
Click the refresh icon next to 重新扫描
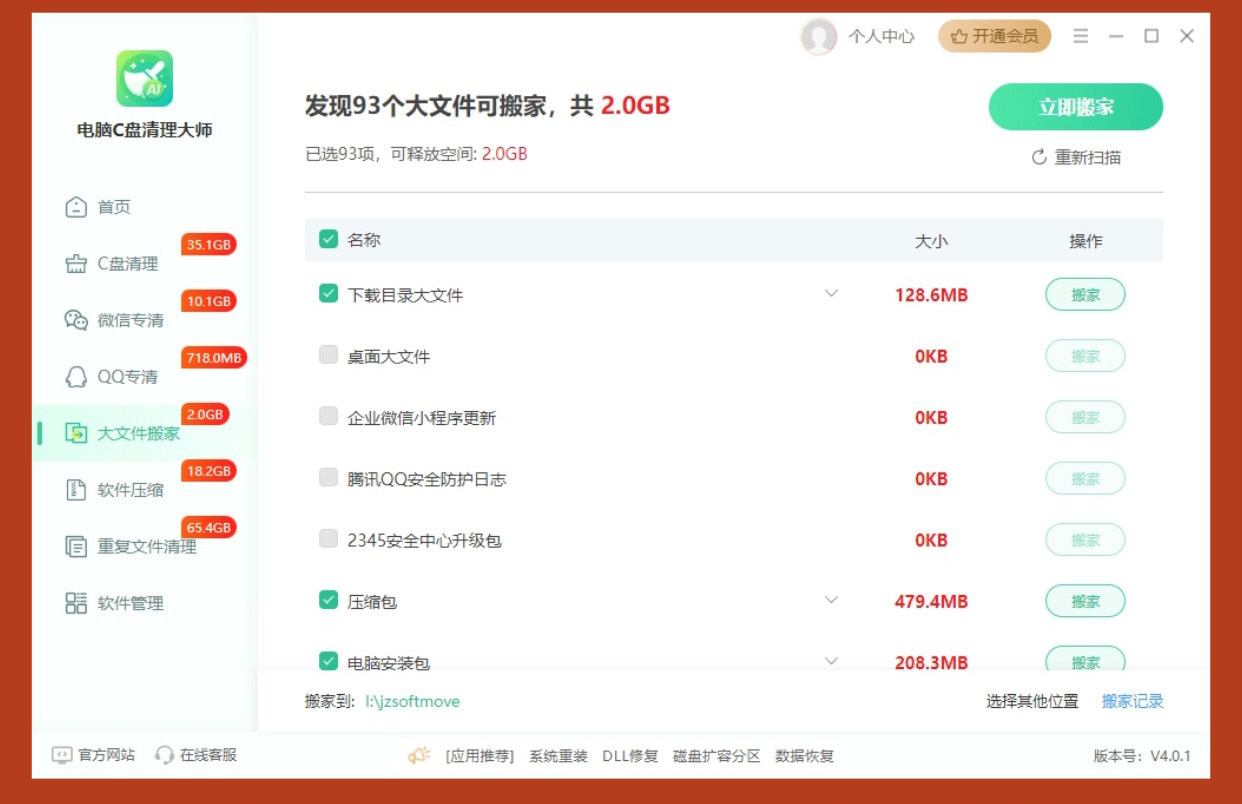(x=1039, y=157)
